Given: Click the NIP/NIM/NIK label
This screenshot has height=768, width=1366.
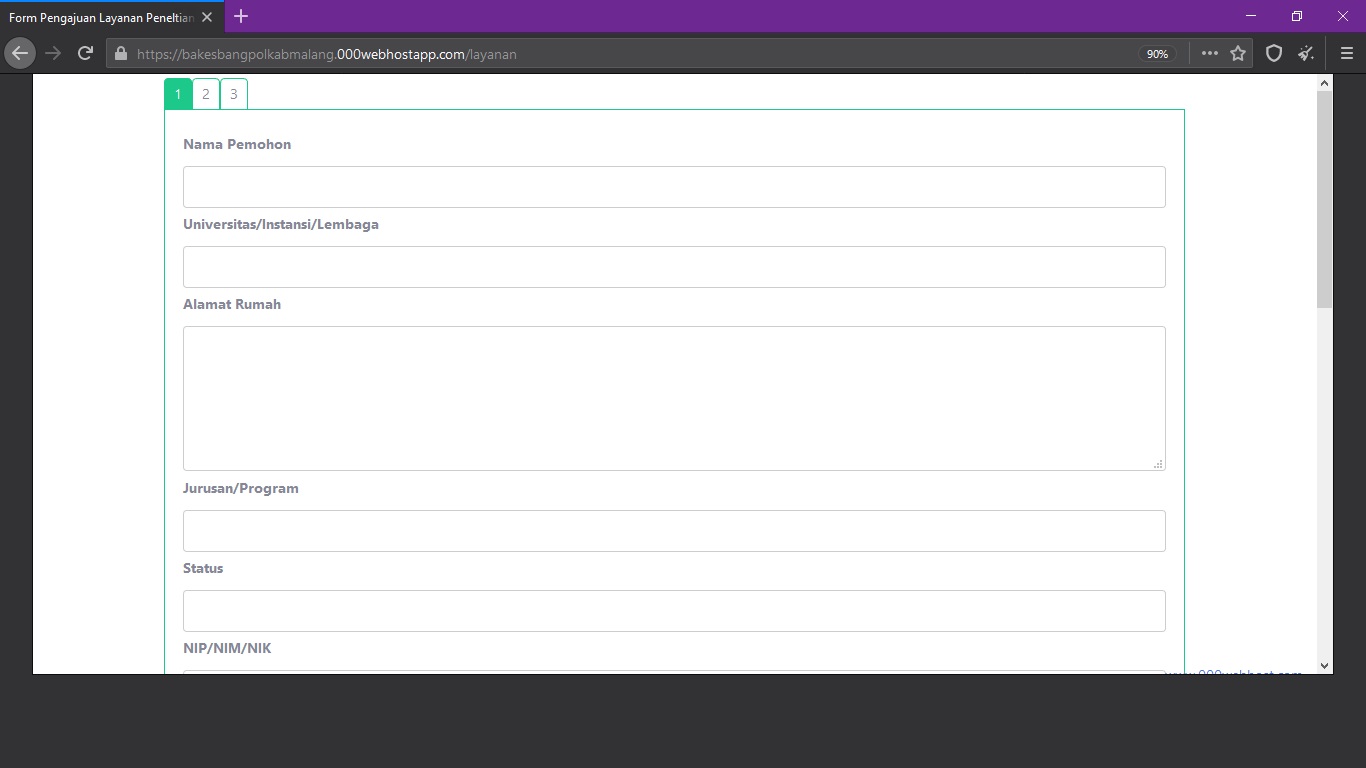Looking at the screenshot, I should (x=227, y=648).
